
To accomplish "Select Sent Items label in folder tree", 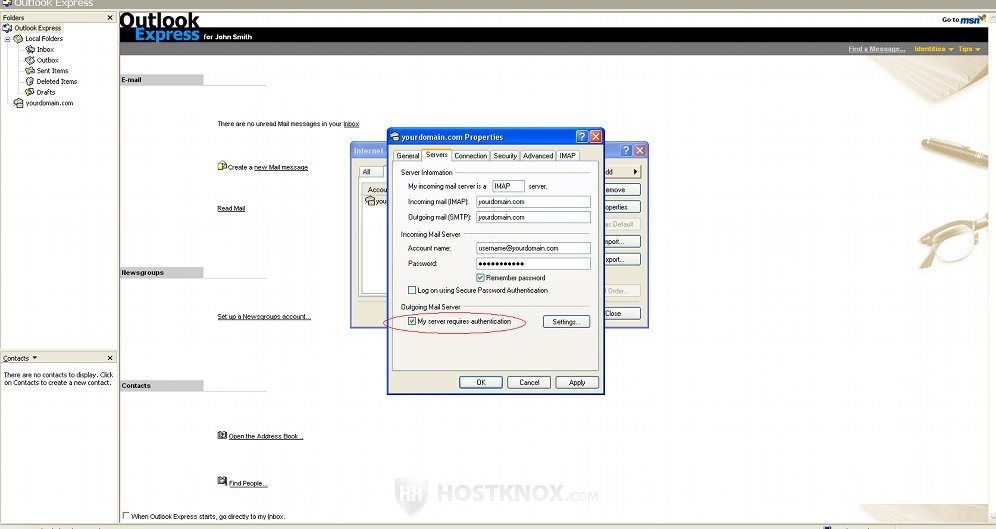I will [52, 71].
